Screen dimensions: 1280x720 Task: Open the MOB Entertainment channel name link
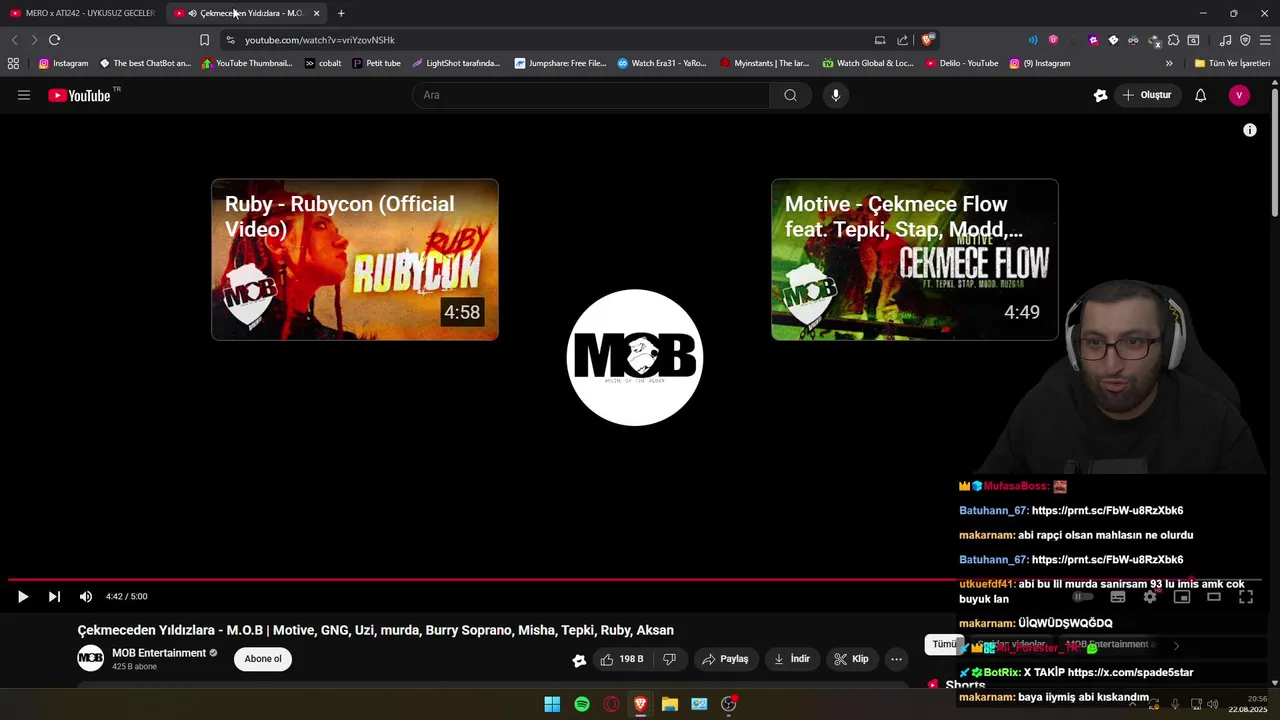[159, 653]
